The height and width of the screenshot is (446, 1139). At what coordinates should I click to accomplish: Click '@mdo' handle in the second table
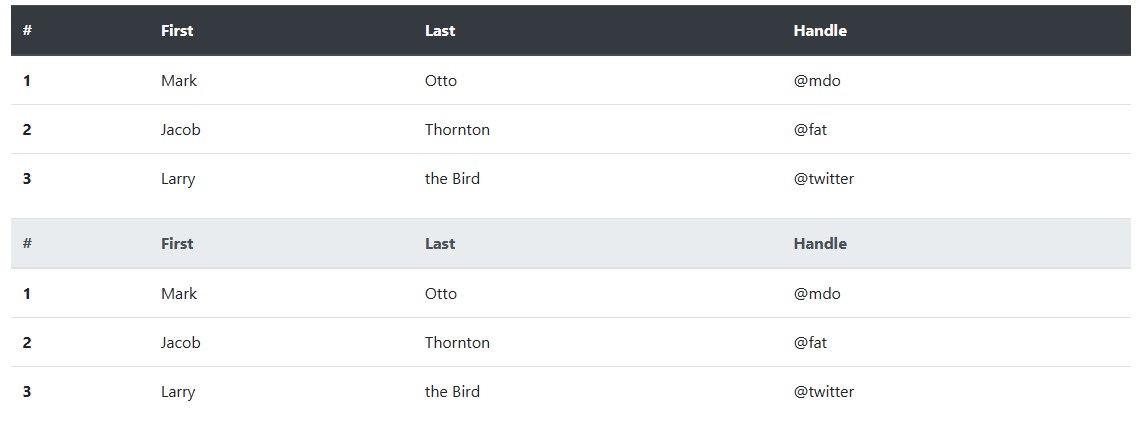pos(817,293)
